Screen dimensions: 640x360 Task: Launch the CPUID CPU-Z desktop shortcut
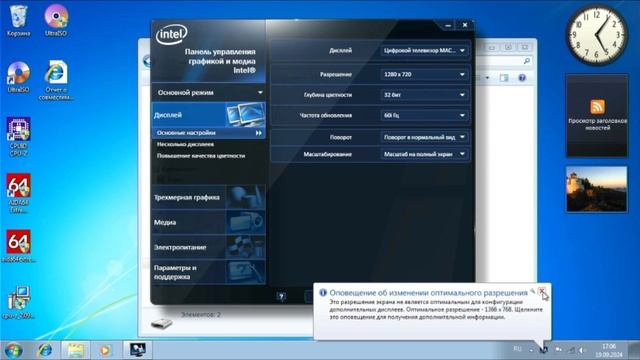pyautogui.click(x=18, y=137)
